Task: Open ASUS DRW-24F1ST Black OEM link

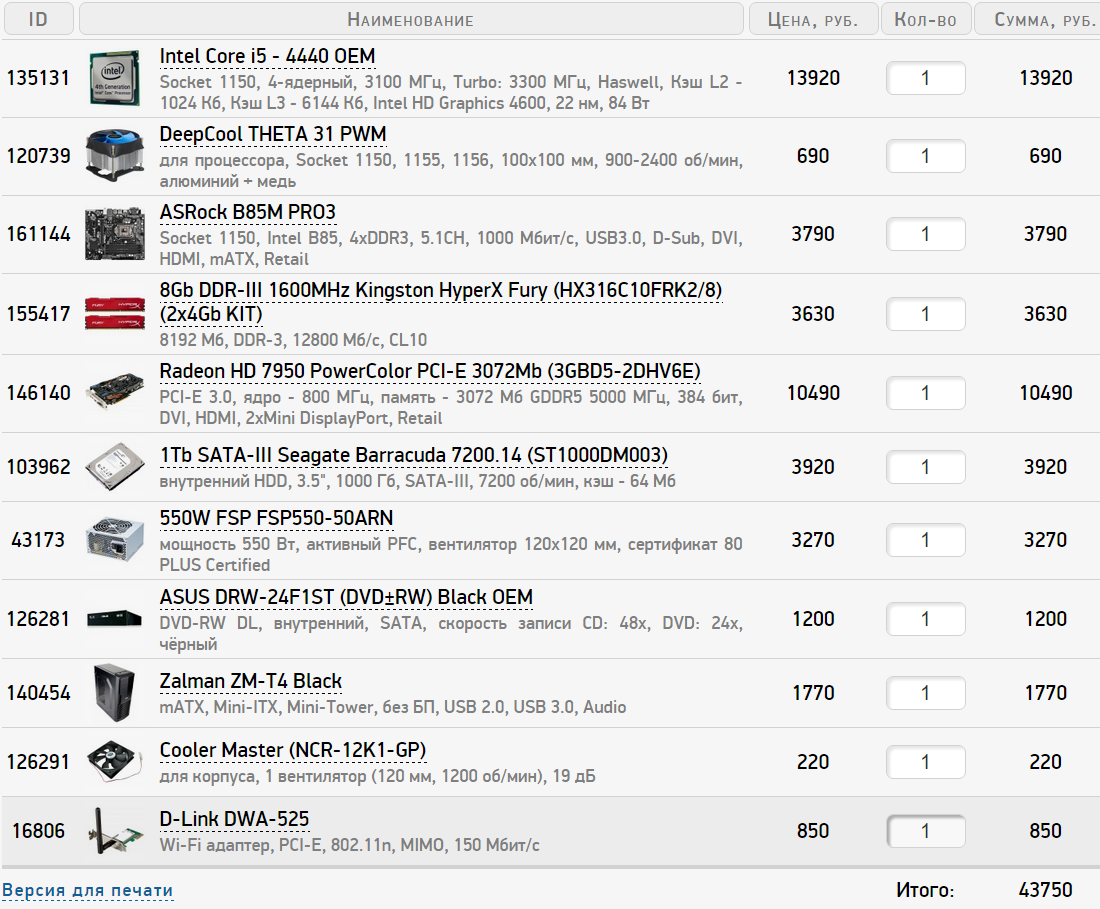Action: pos(346,598)
